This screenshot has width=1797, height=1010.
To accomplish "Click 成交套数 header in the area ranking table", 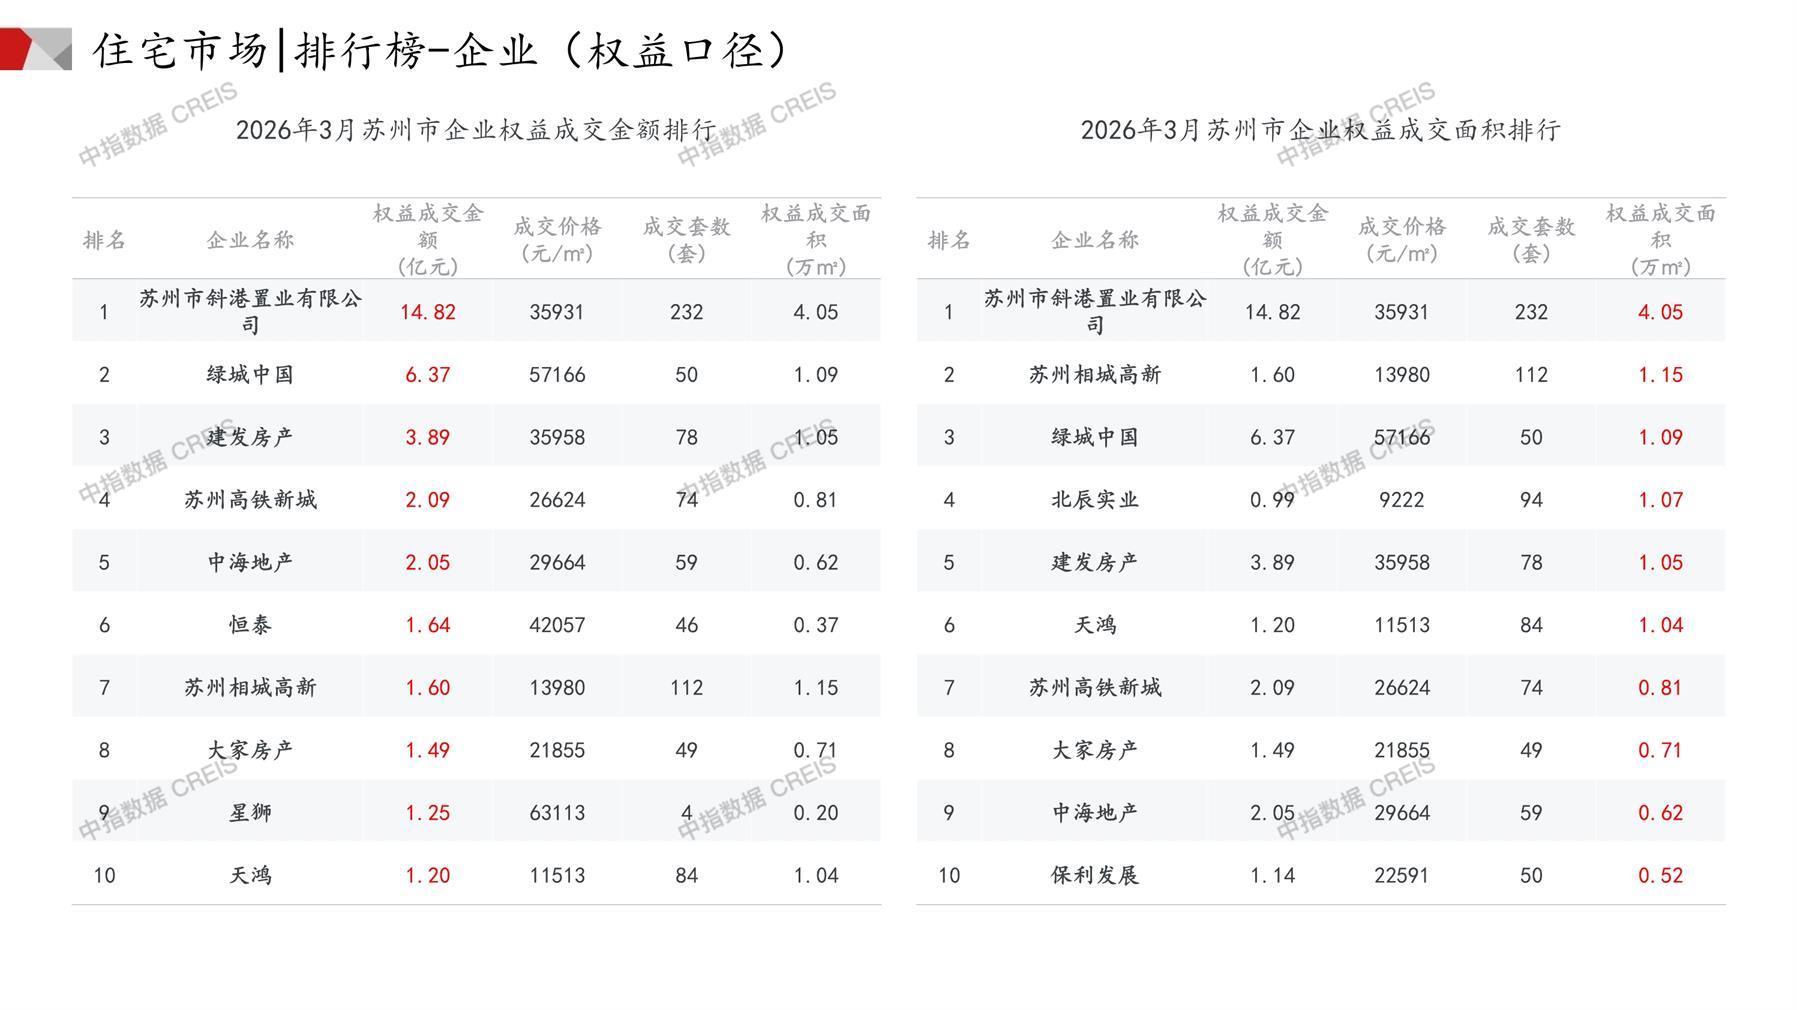I will 1531,240.
